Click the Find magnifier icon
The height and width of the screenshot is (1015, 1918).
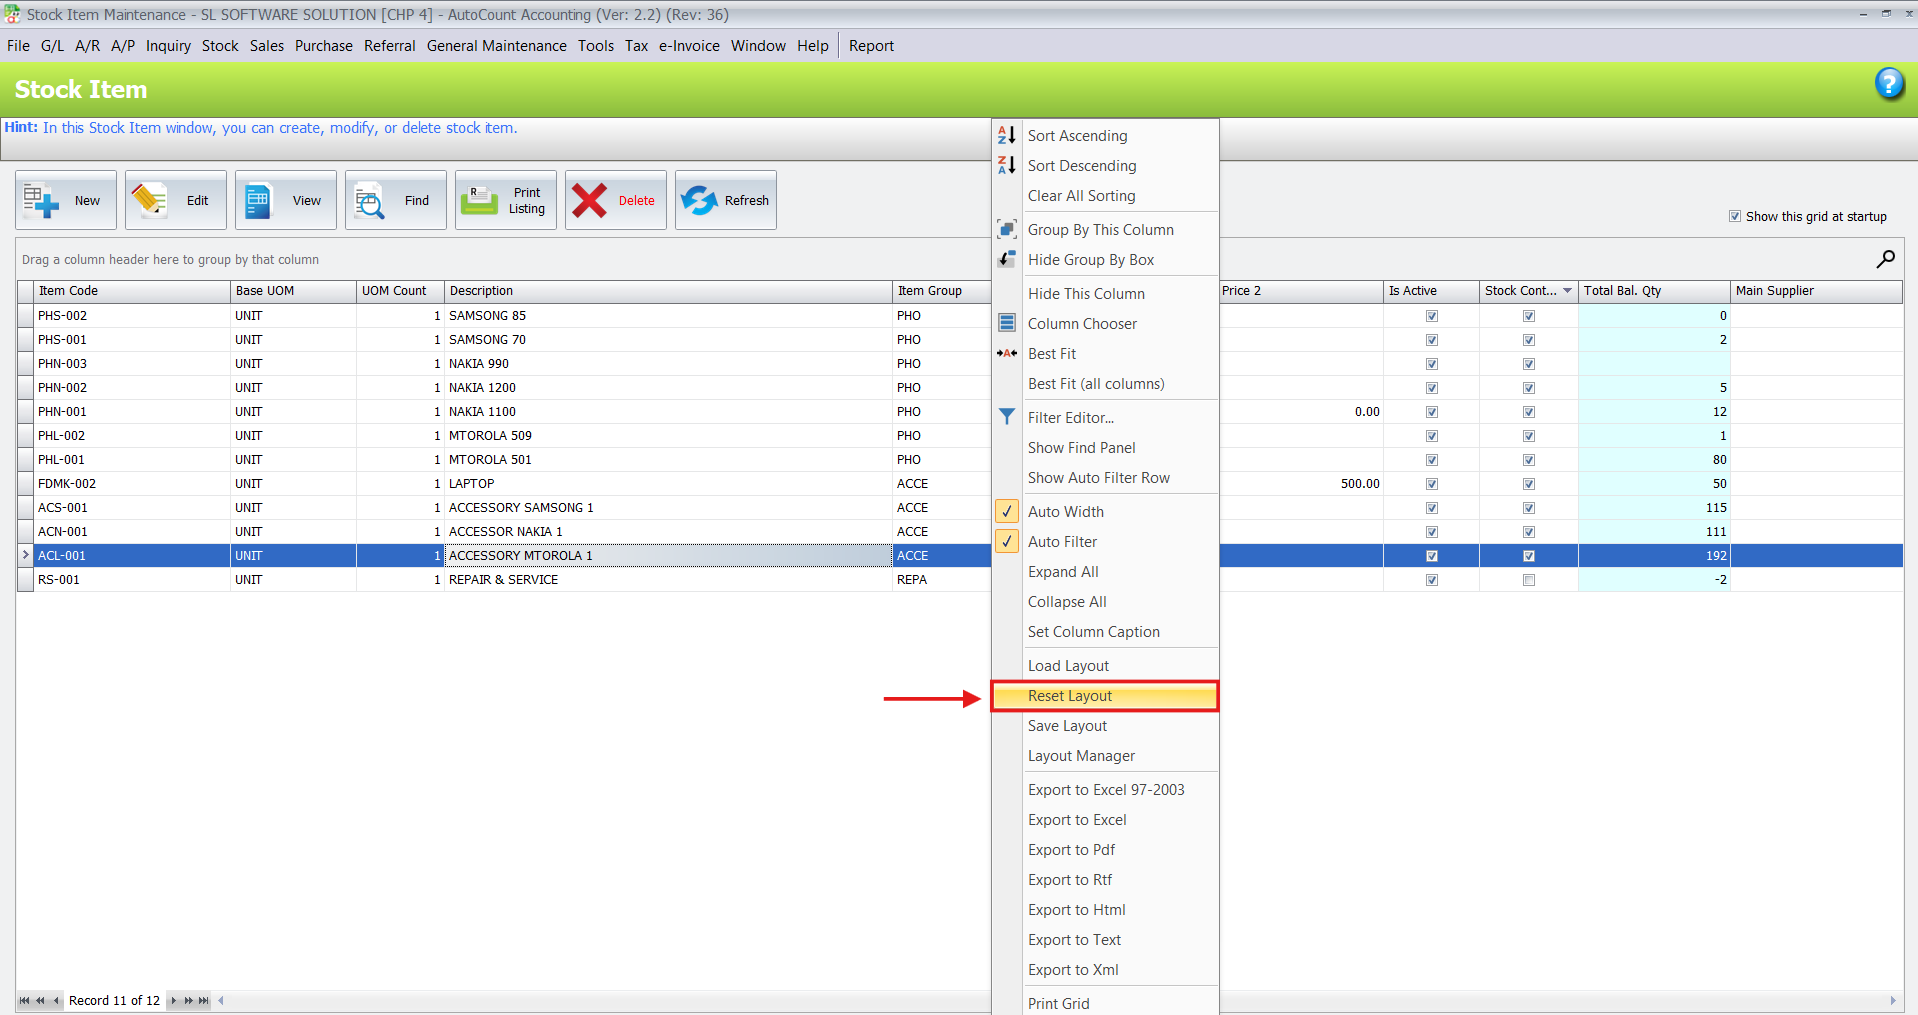(x=369, y=201)
